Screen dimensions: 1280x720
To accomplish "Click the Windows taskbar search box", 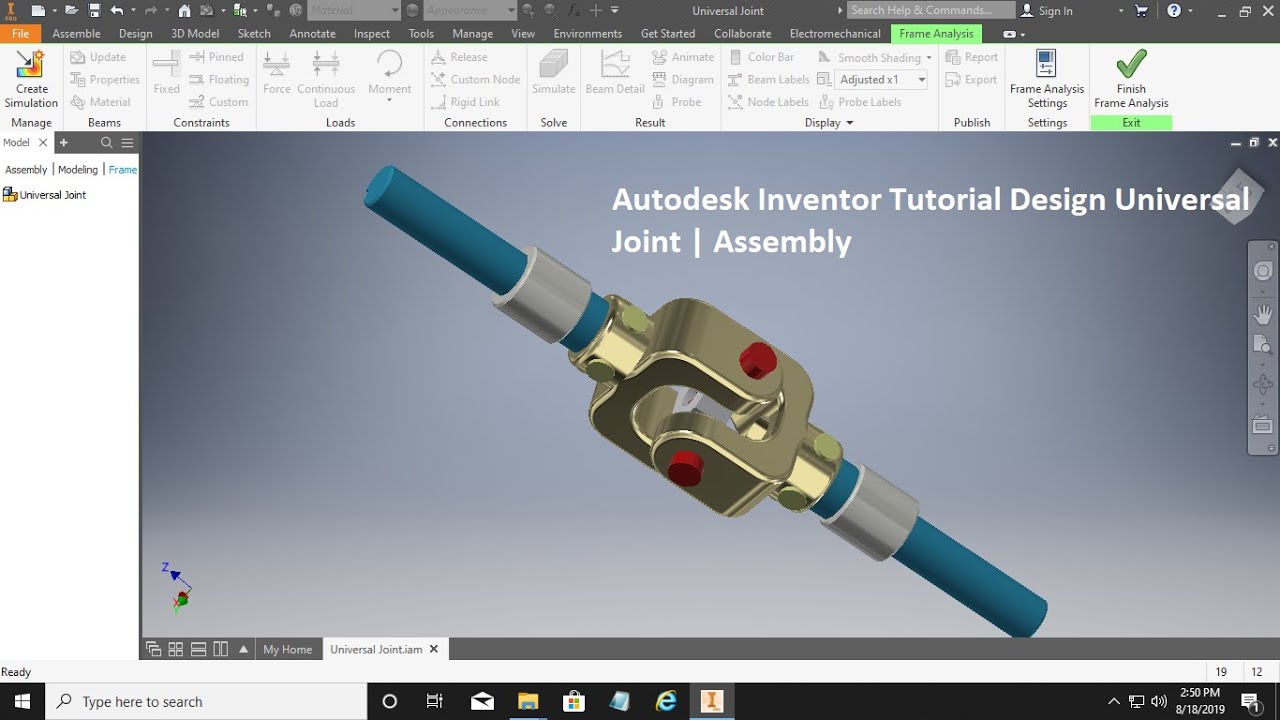I will point(208,701).
